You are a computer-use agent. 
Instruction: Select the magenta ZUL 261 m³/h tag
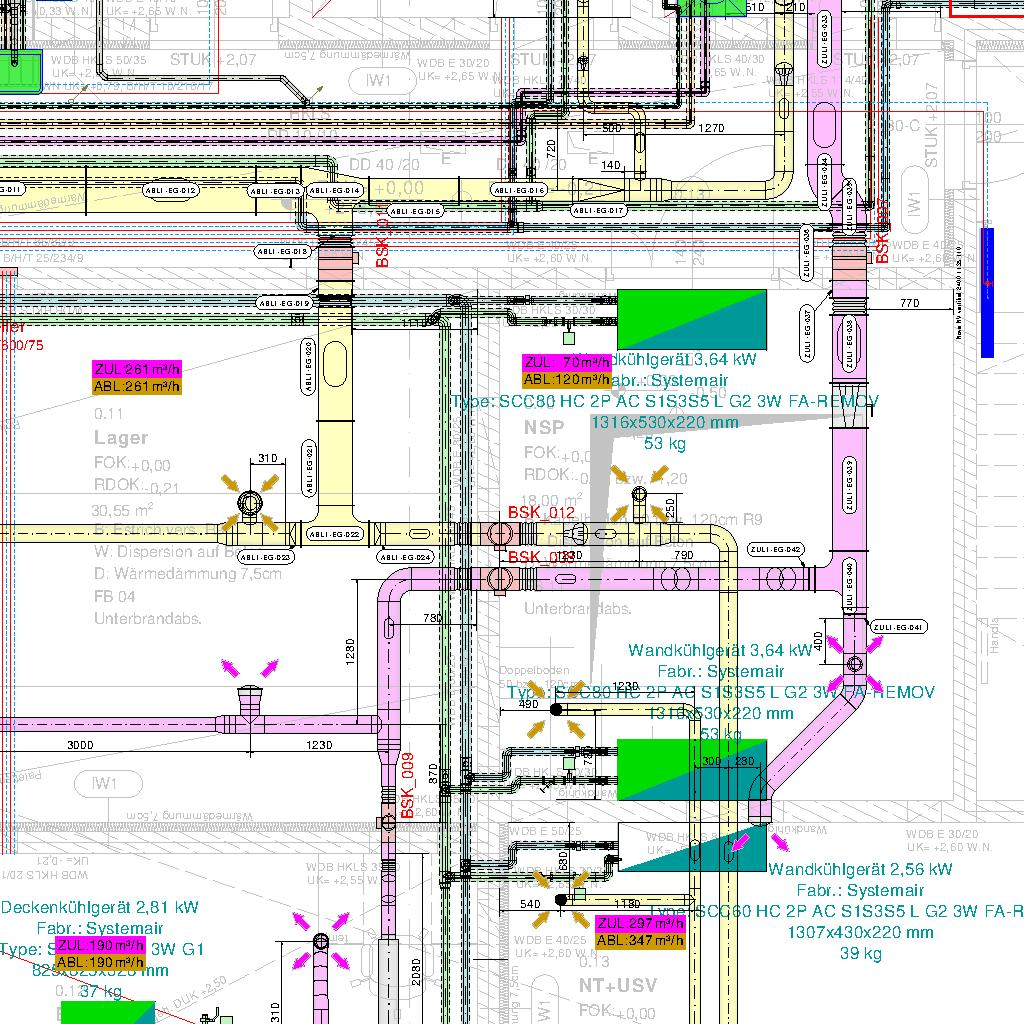[x=137, y=370]
